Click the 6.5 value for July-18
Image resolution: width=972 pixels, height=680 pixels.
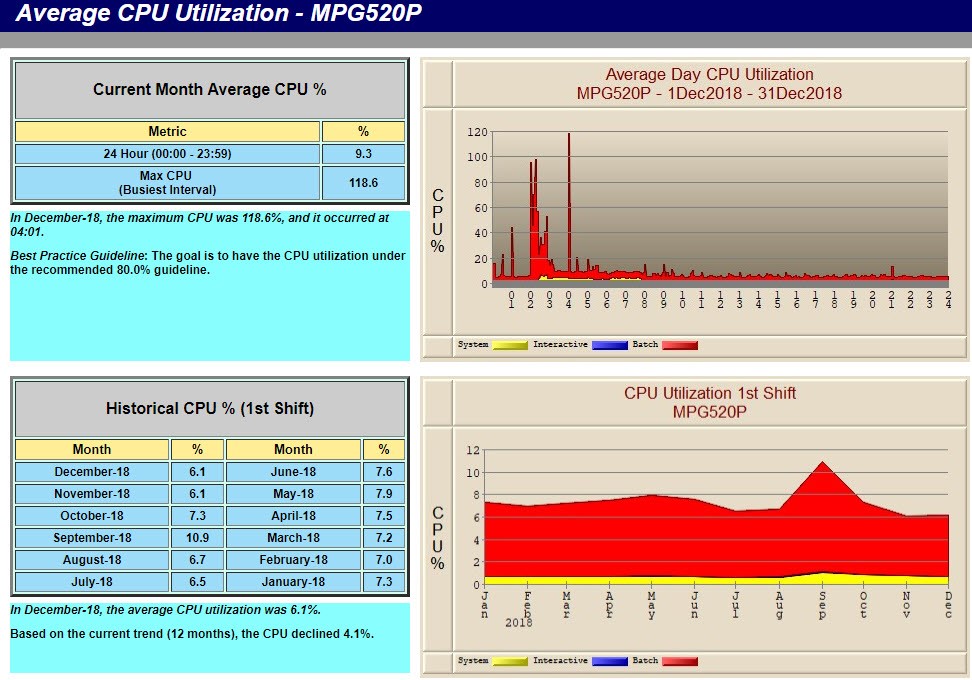(x=197, y=582)
